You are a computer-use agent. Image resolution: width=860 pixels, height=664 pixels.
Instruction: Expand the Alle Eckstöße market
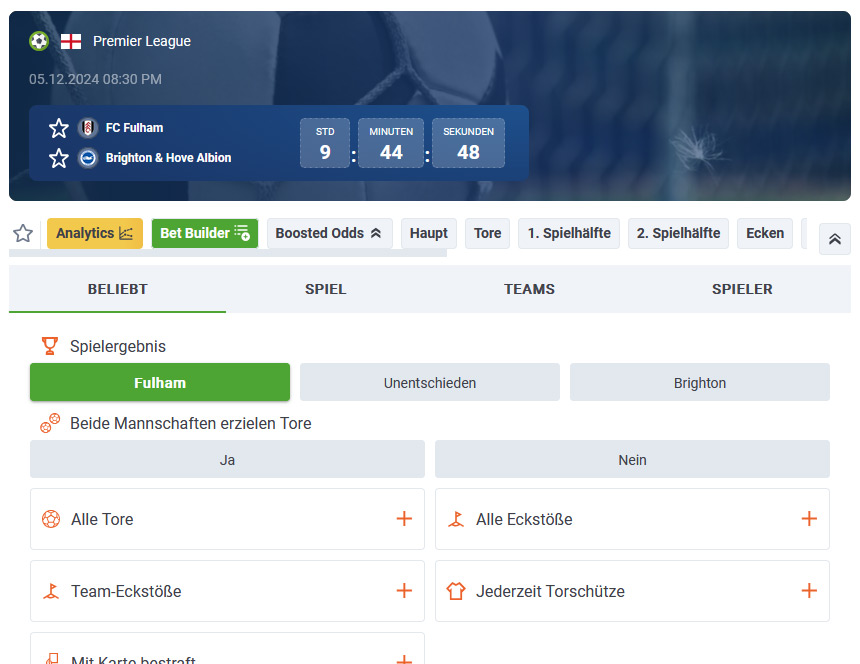[x=809, y=519]
